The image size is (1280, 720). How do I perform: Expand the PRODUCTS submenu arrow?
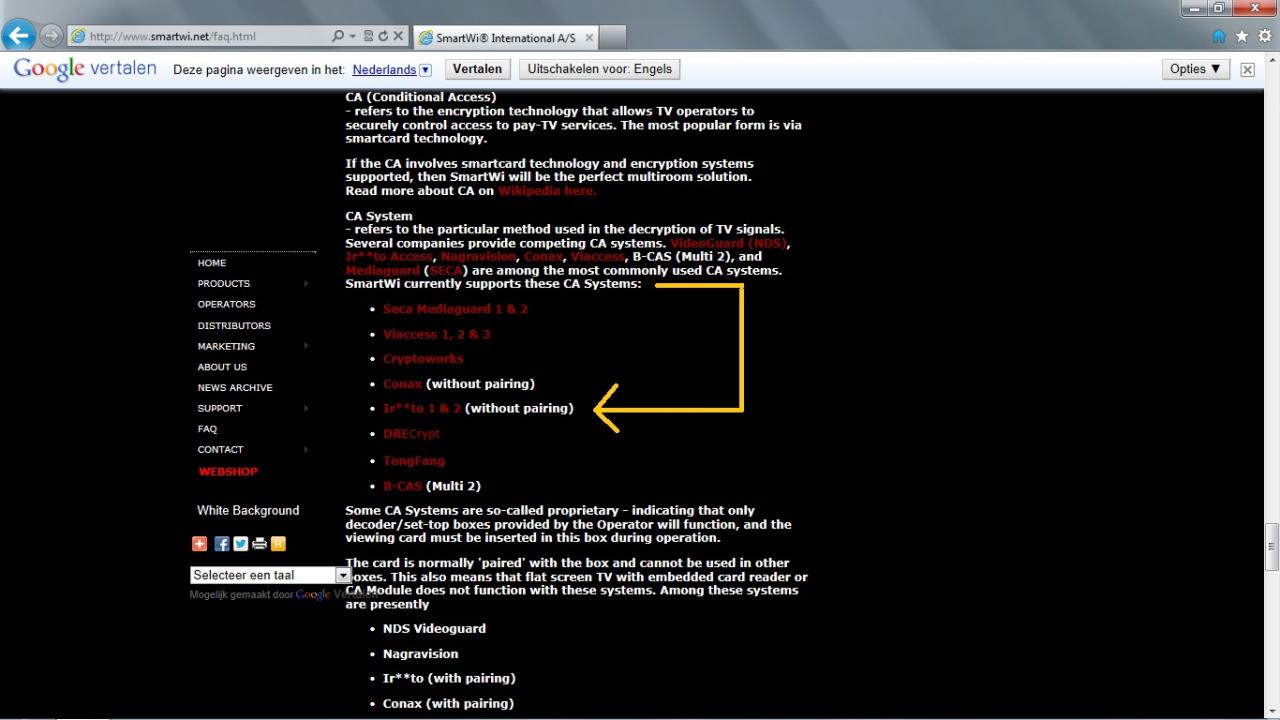tap(306, 284)
